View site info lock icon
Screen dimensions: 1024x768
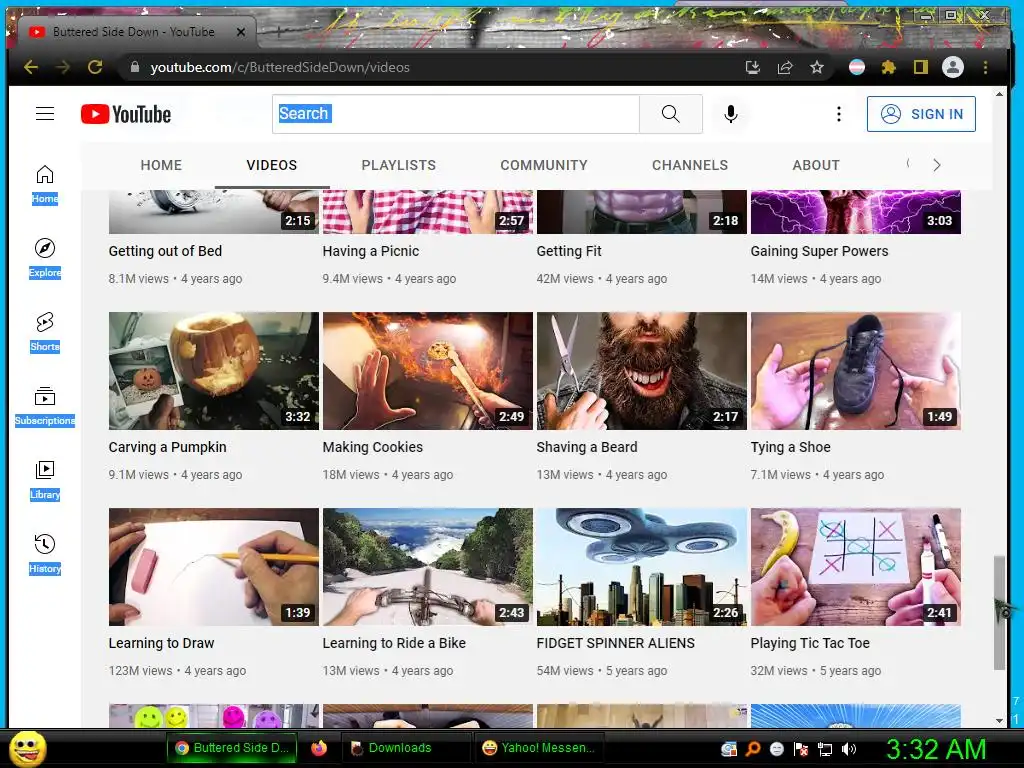135,67
